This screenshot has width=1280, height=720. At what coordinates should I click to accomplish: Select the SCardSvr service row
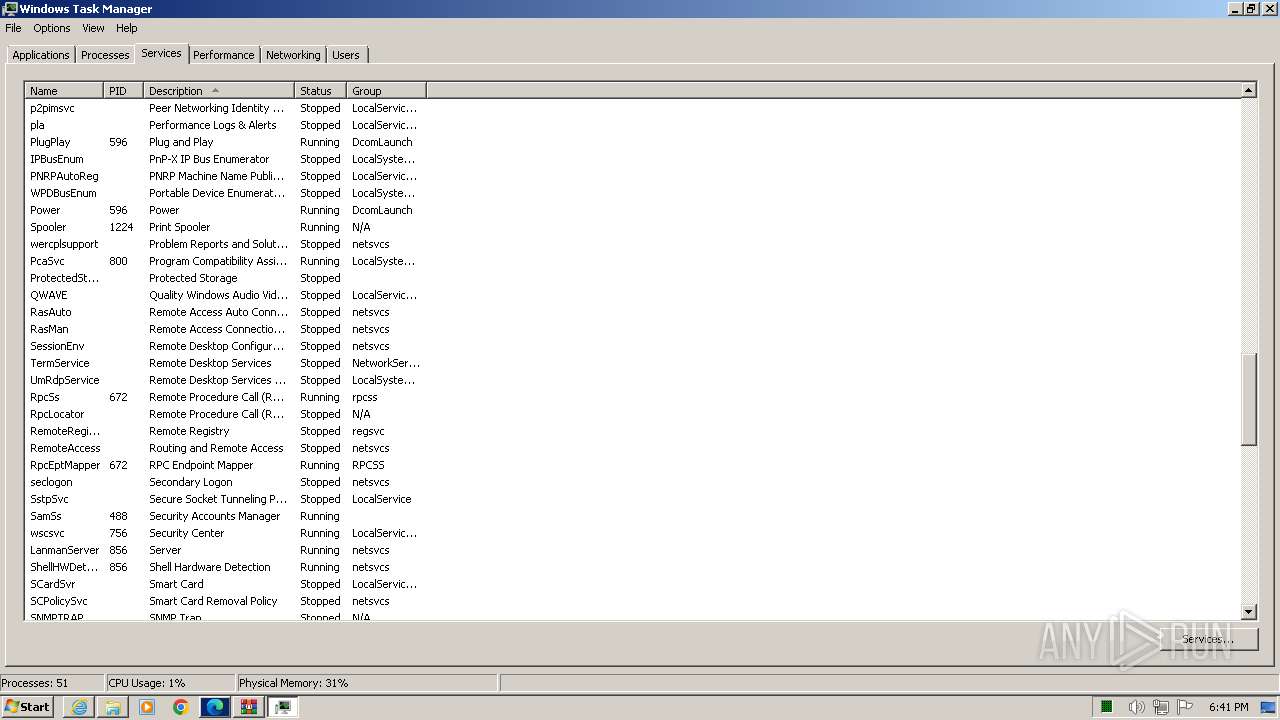coord(226,584)
